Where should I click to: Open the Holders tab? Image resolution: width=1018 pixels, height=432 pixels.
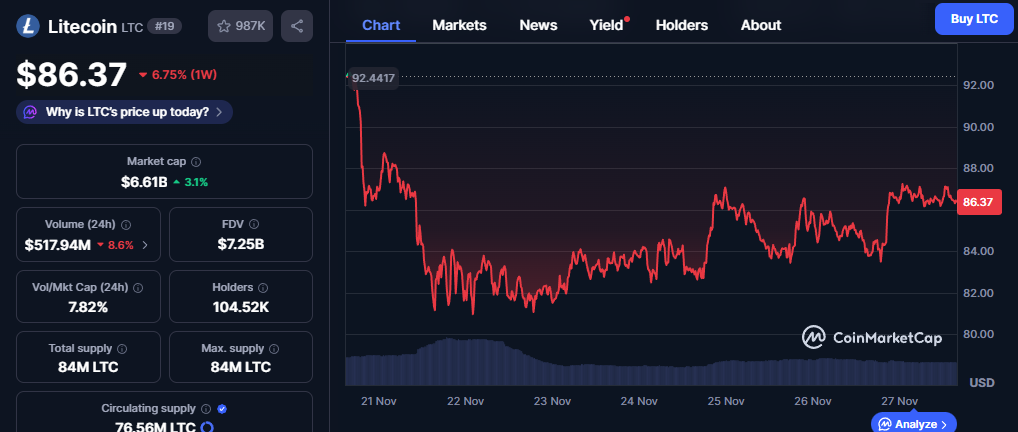pos(681,25)
